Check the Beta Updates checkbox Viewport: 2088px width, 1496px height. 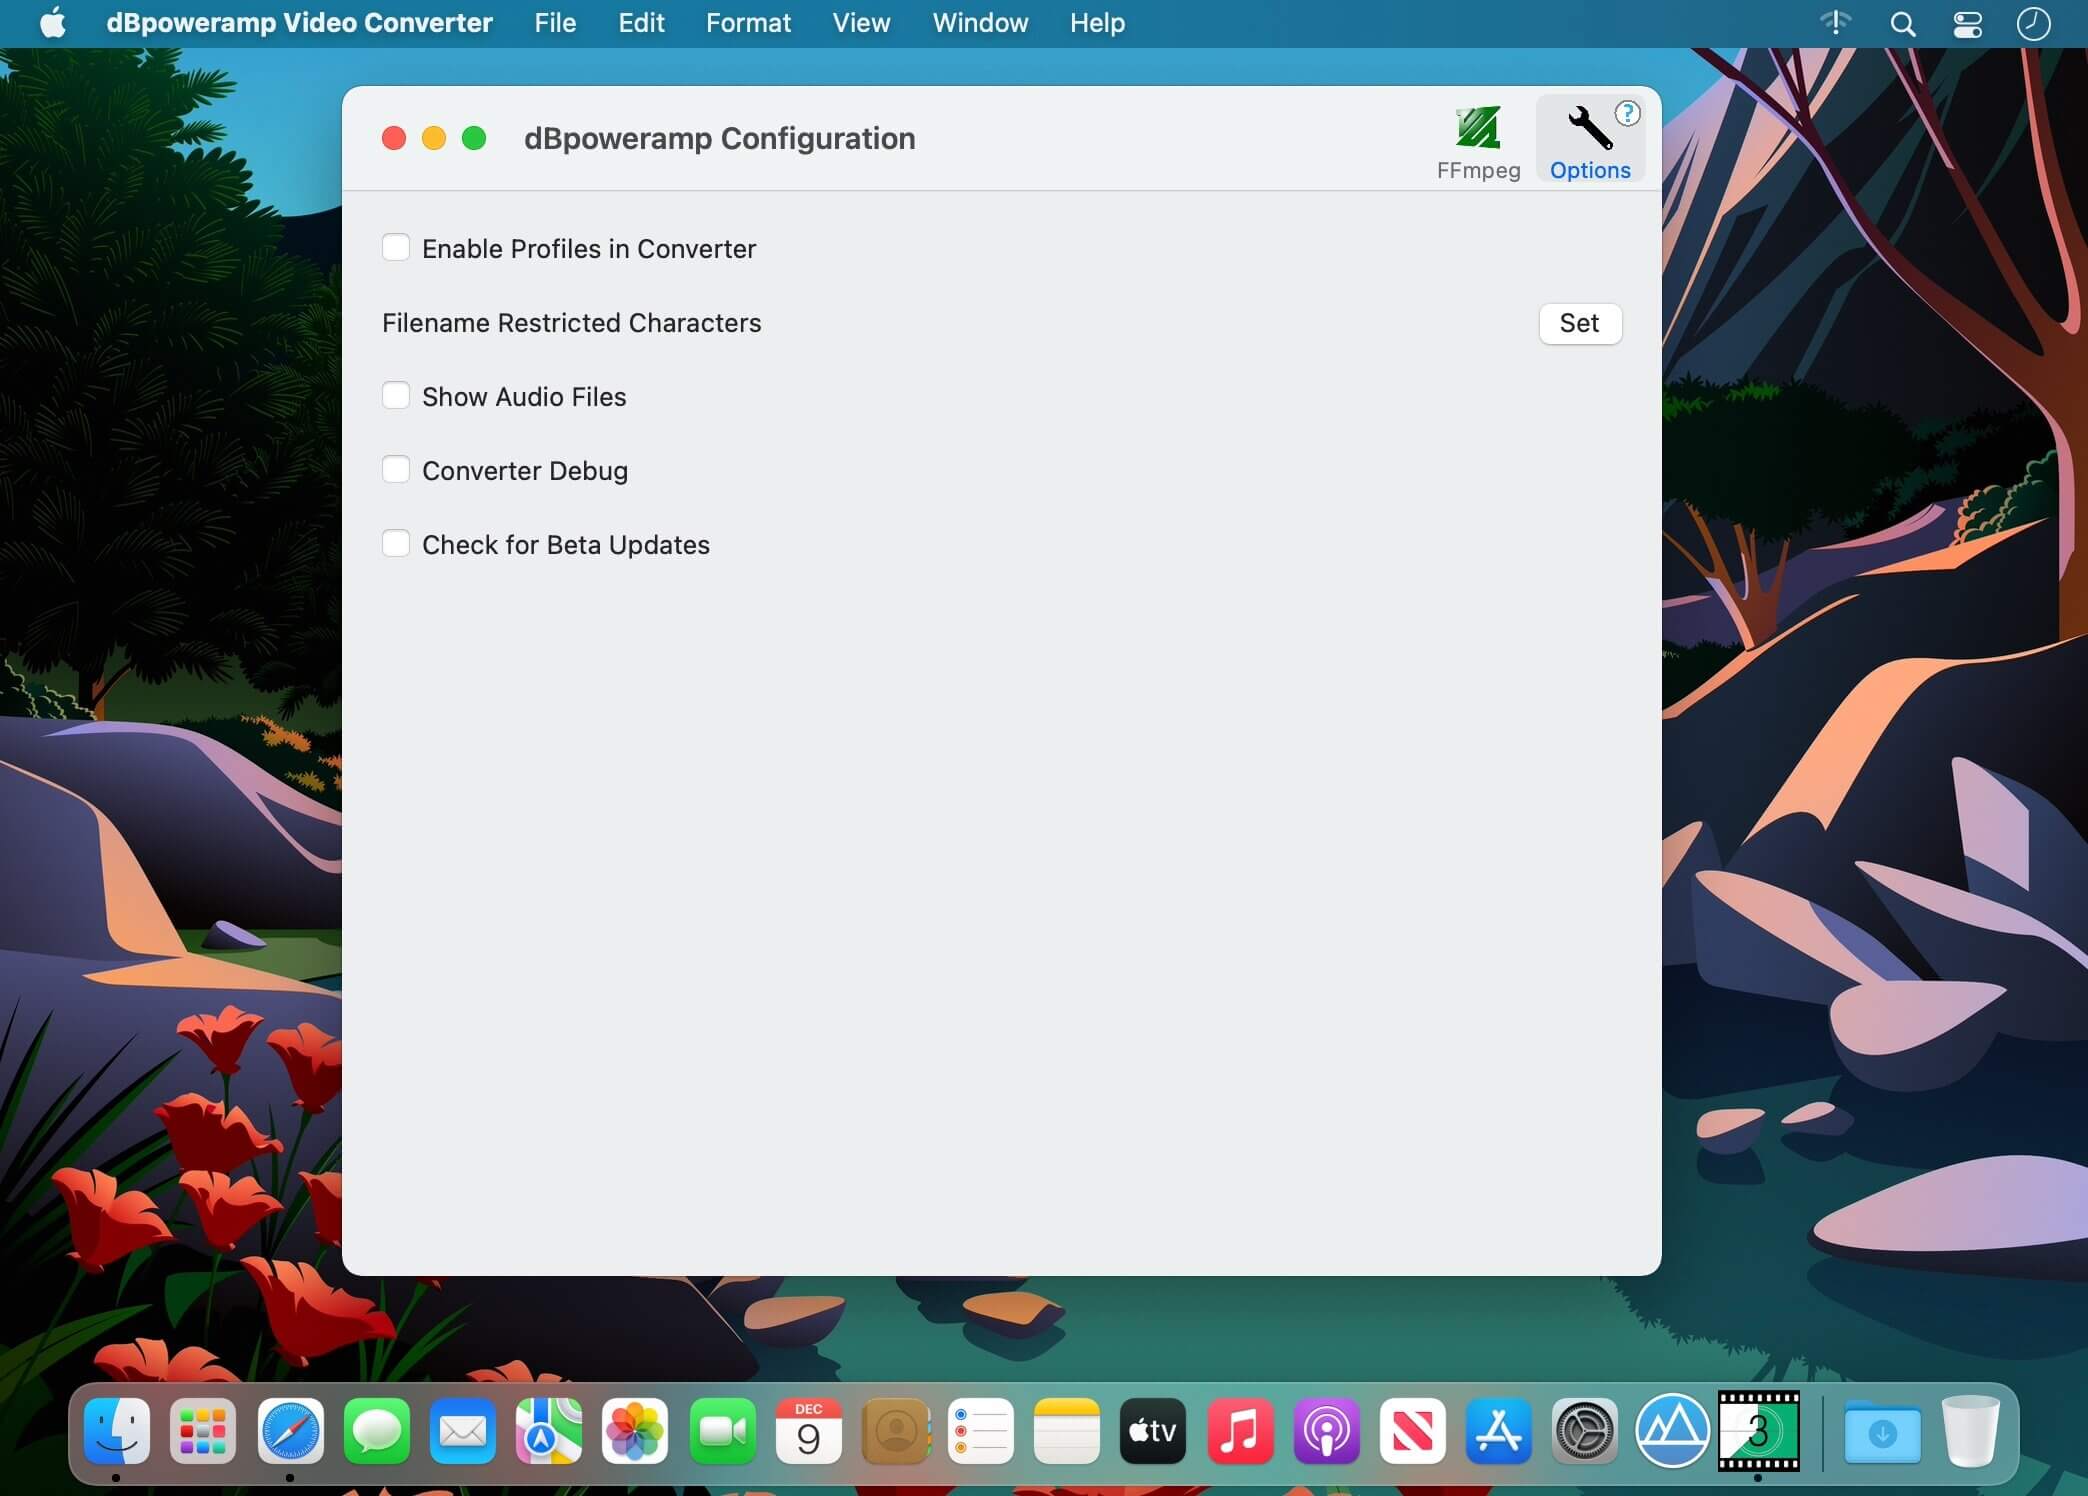tap(396, 543)
